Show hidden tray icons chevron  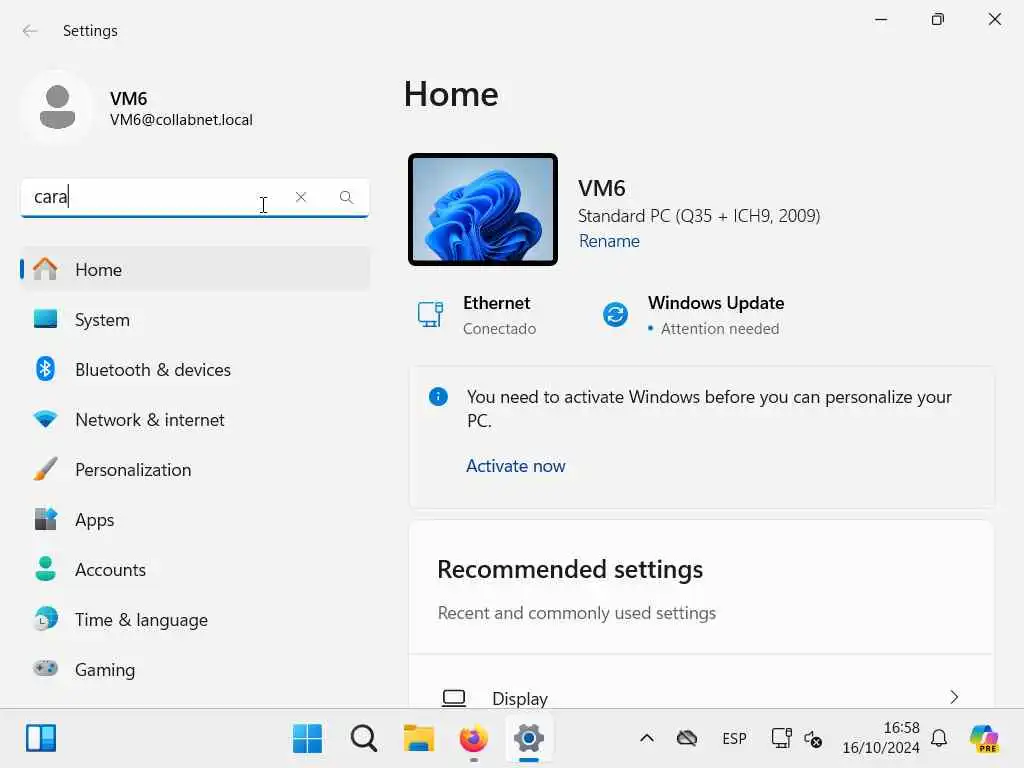[647, 738]
